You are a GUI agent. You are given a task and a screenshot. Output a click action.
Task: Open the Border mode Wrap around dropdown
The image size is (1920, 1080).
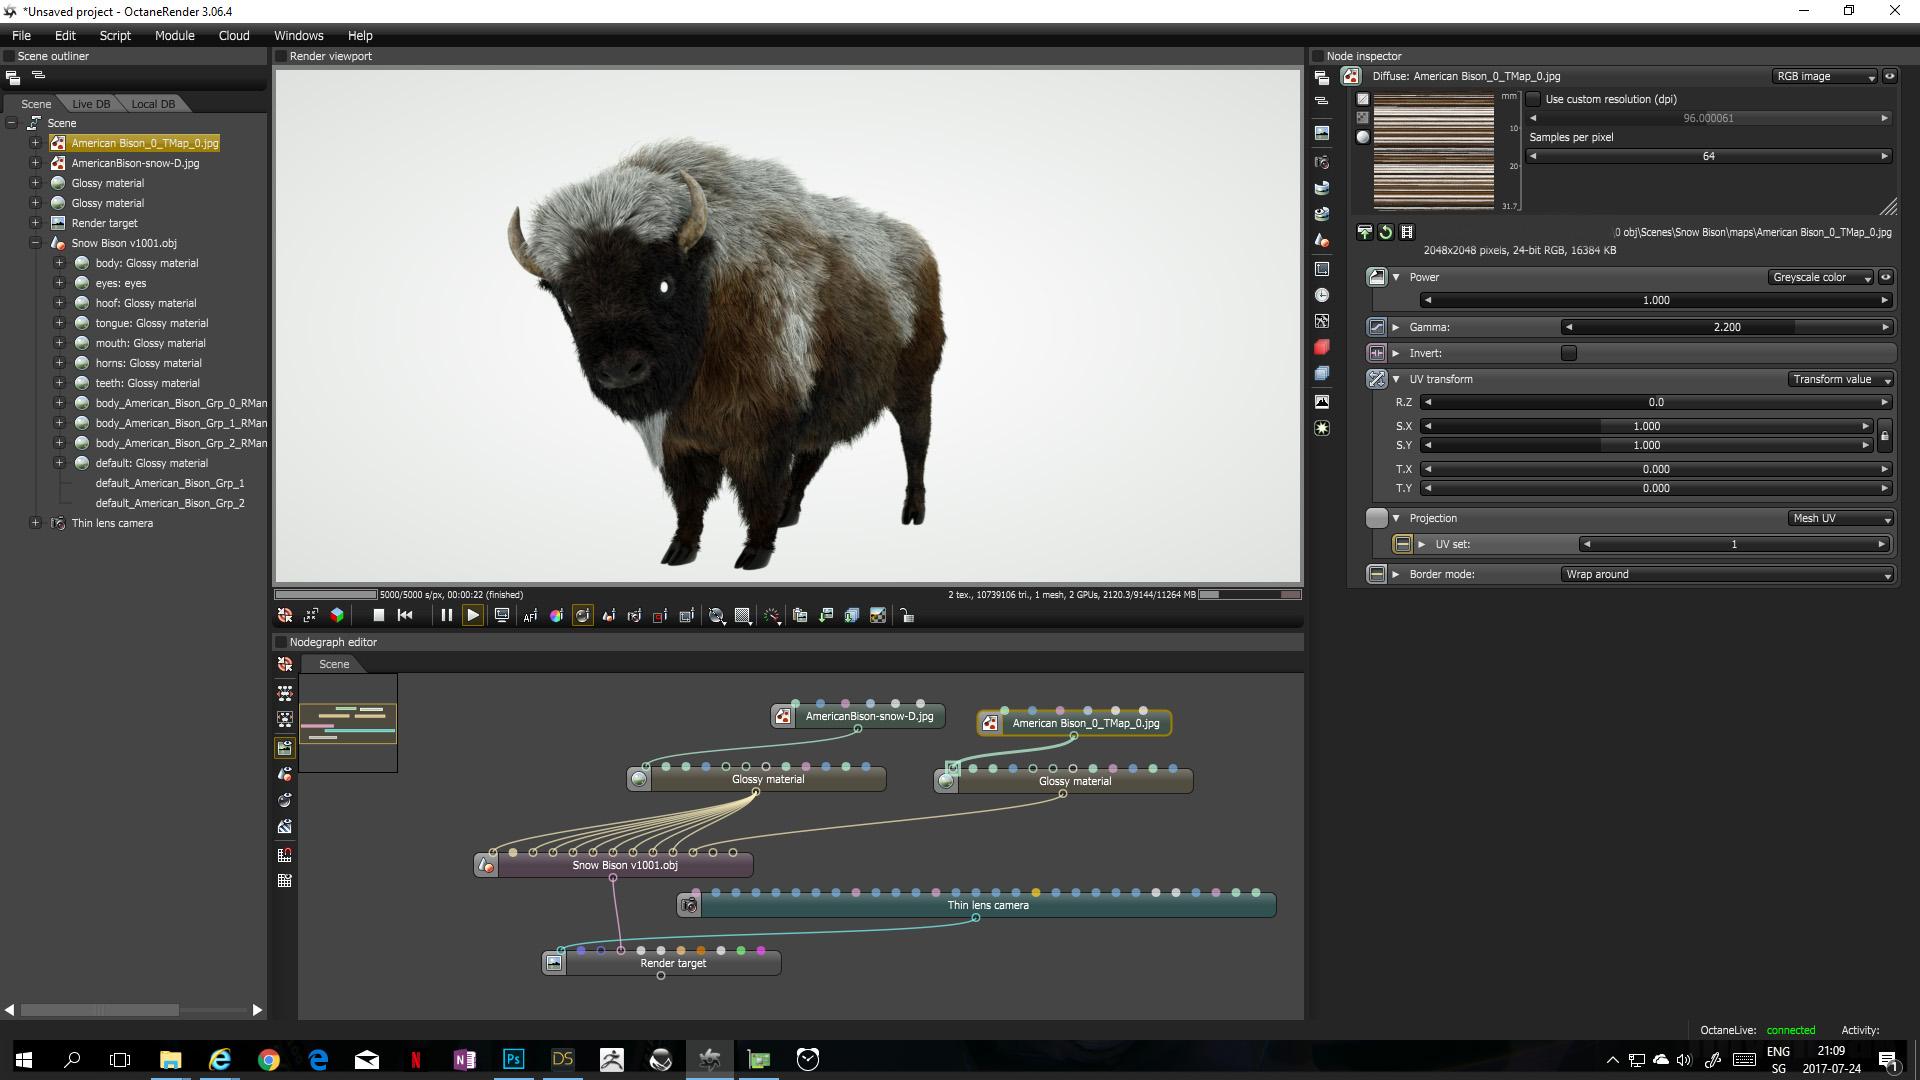coord(1726,574)
